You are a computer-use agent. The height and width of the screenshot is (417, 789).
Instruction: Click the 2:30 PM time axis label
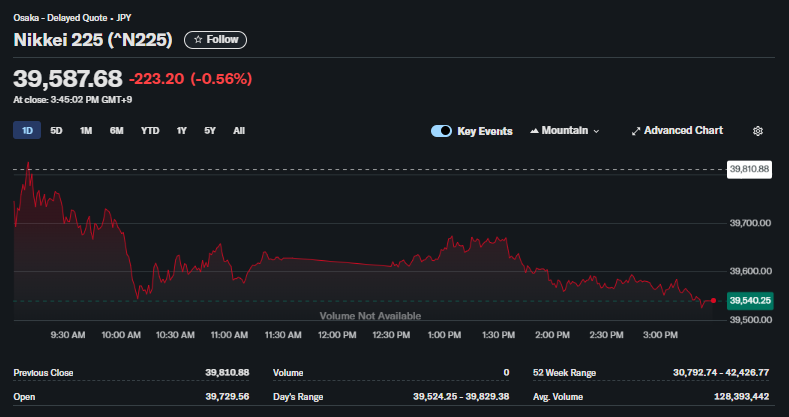click(x=606, y=335)
